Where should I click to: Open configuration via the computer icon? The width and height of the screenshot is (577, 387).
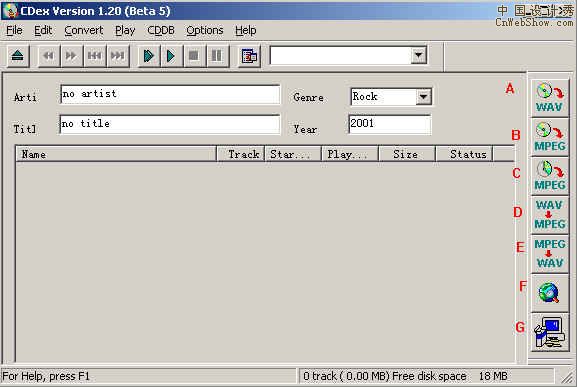pos(549,333)
